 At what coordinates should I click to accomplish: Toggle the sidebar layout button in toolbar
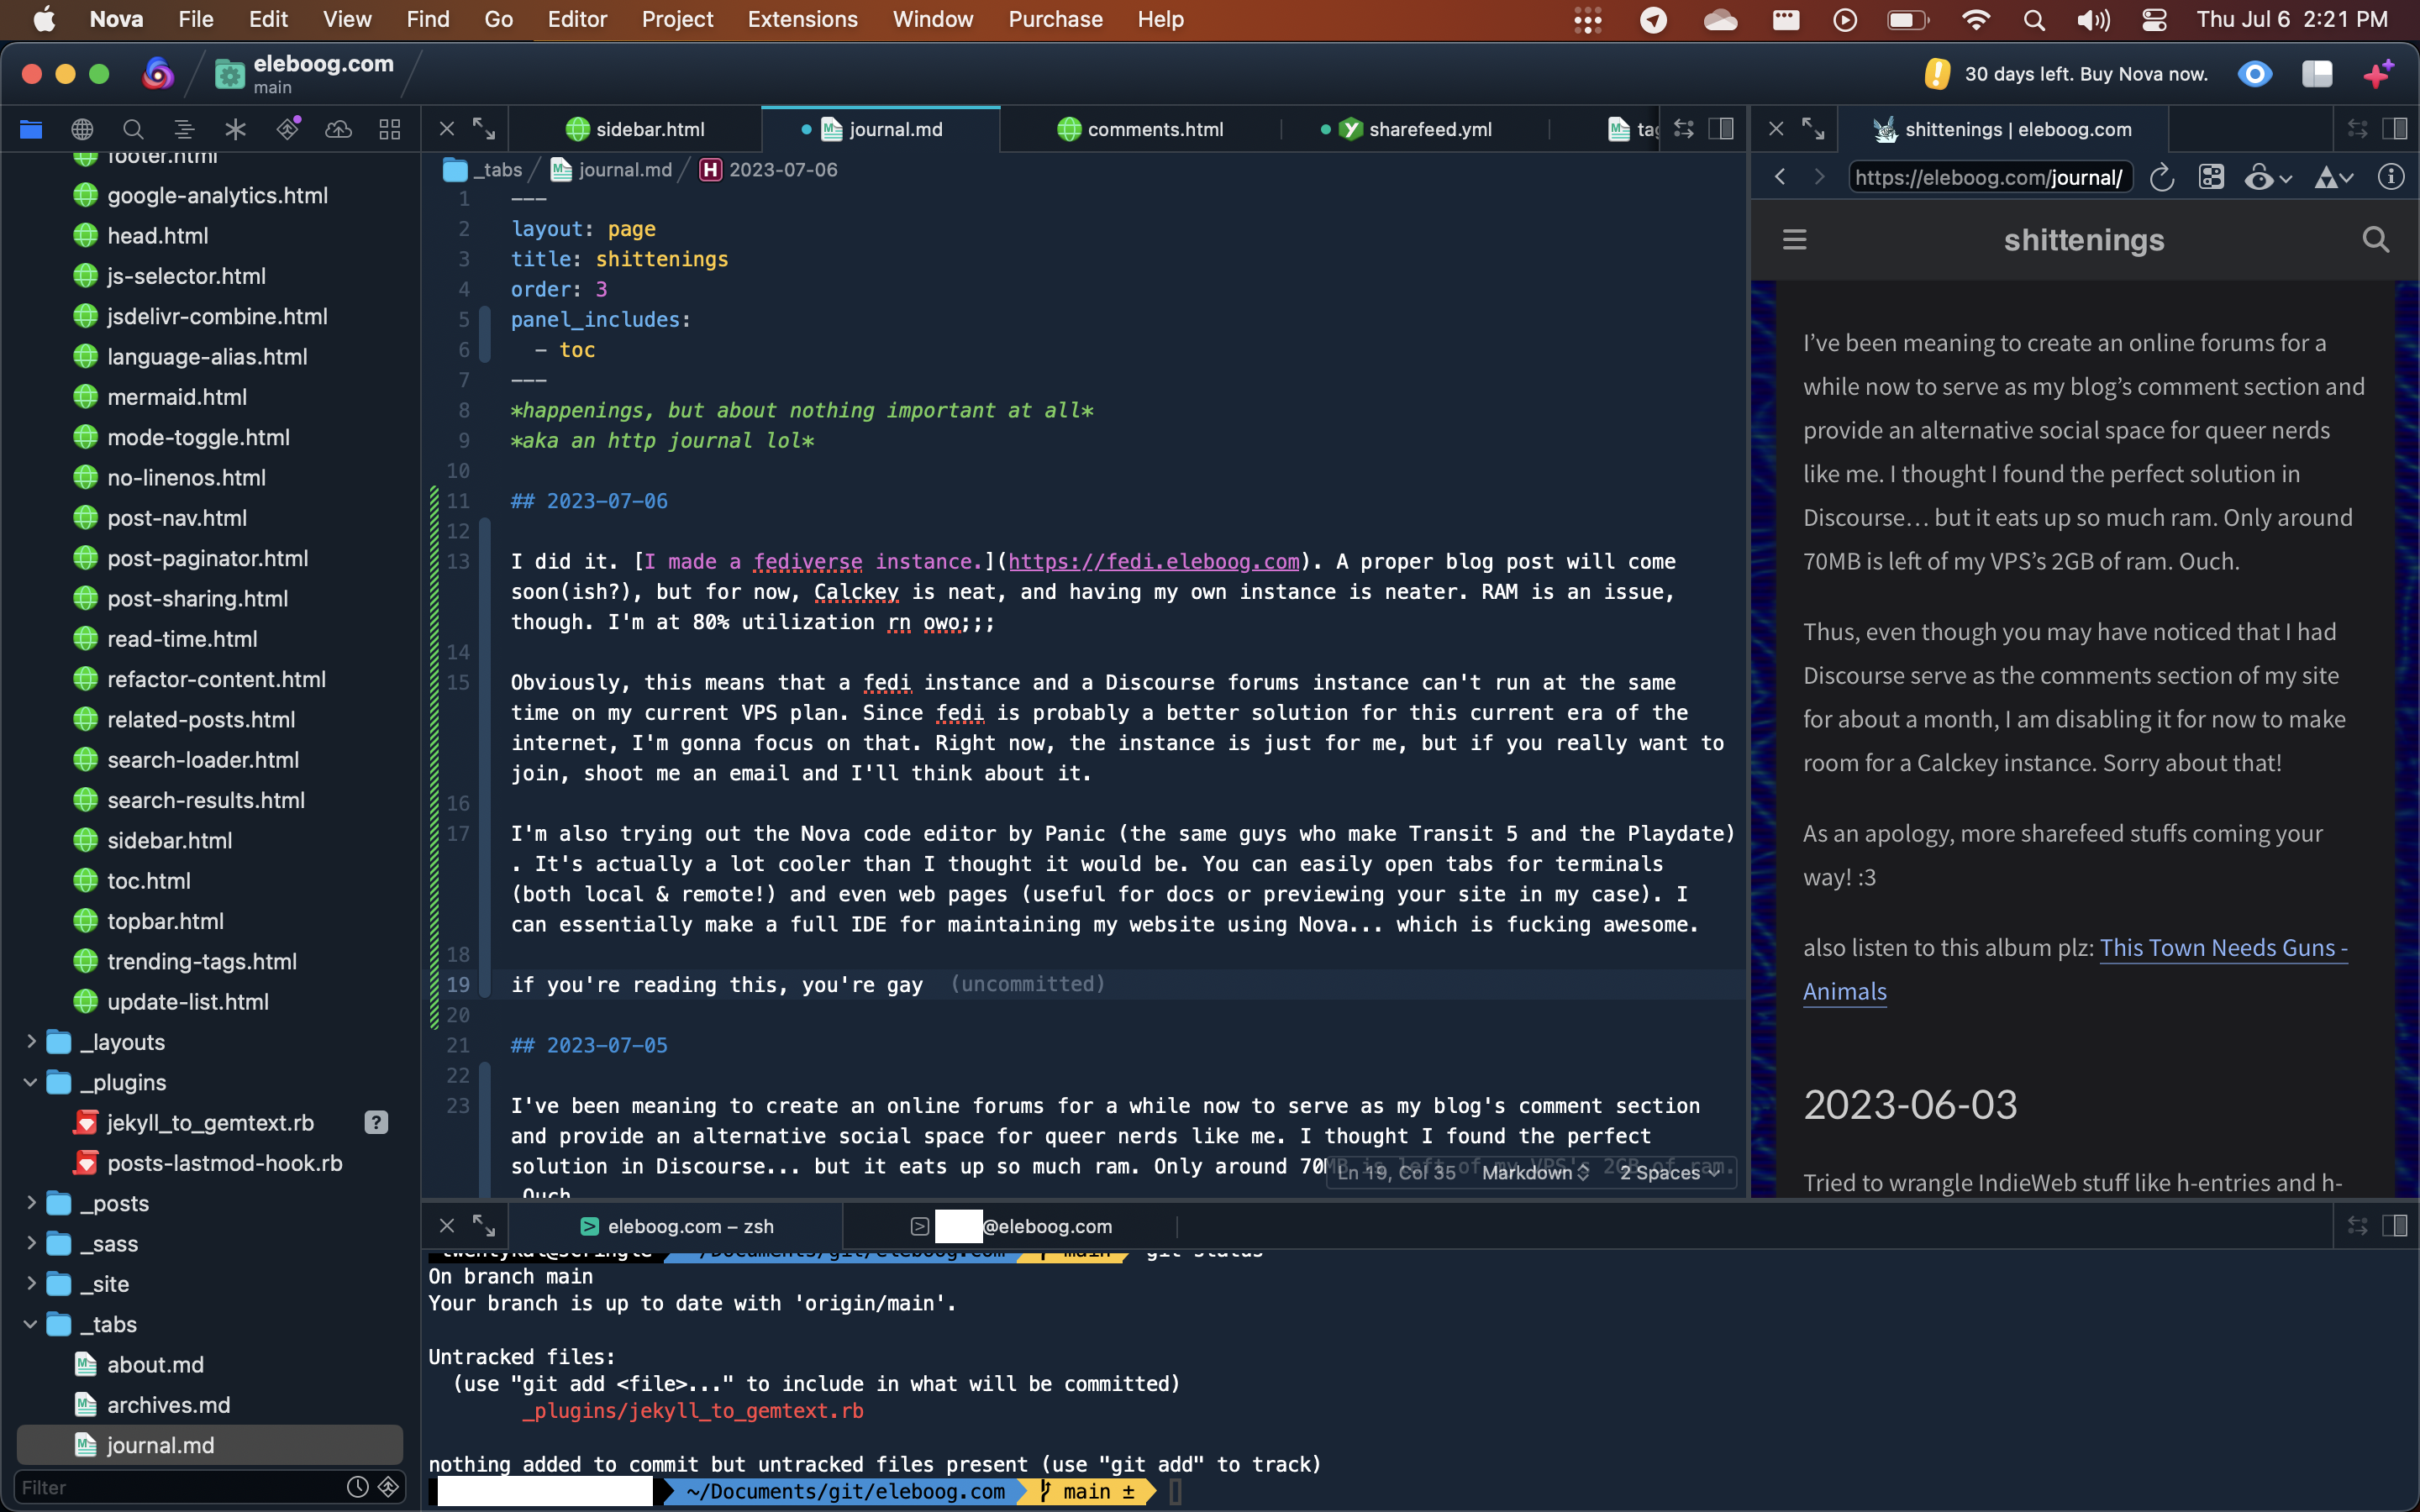click(2317, 73)
